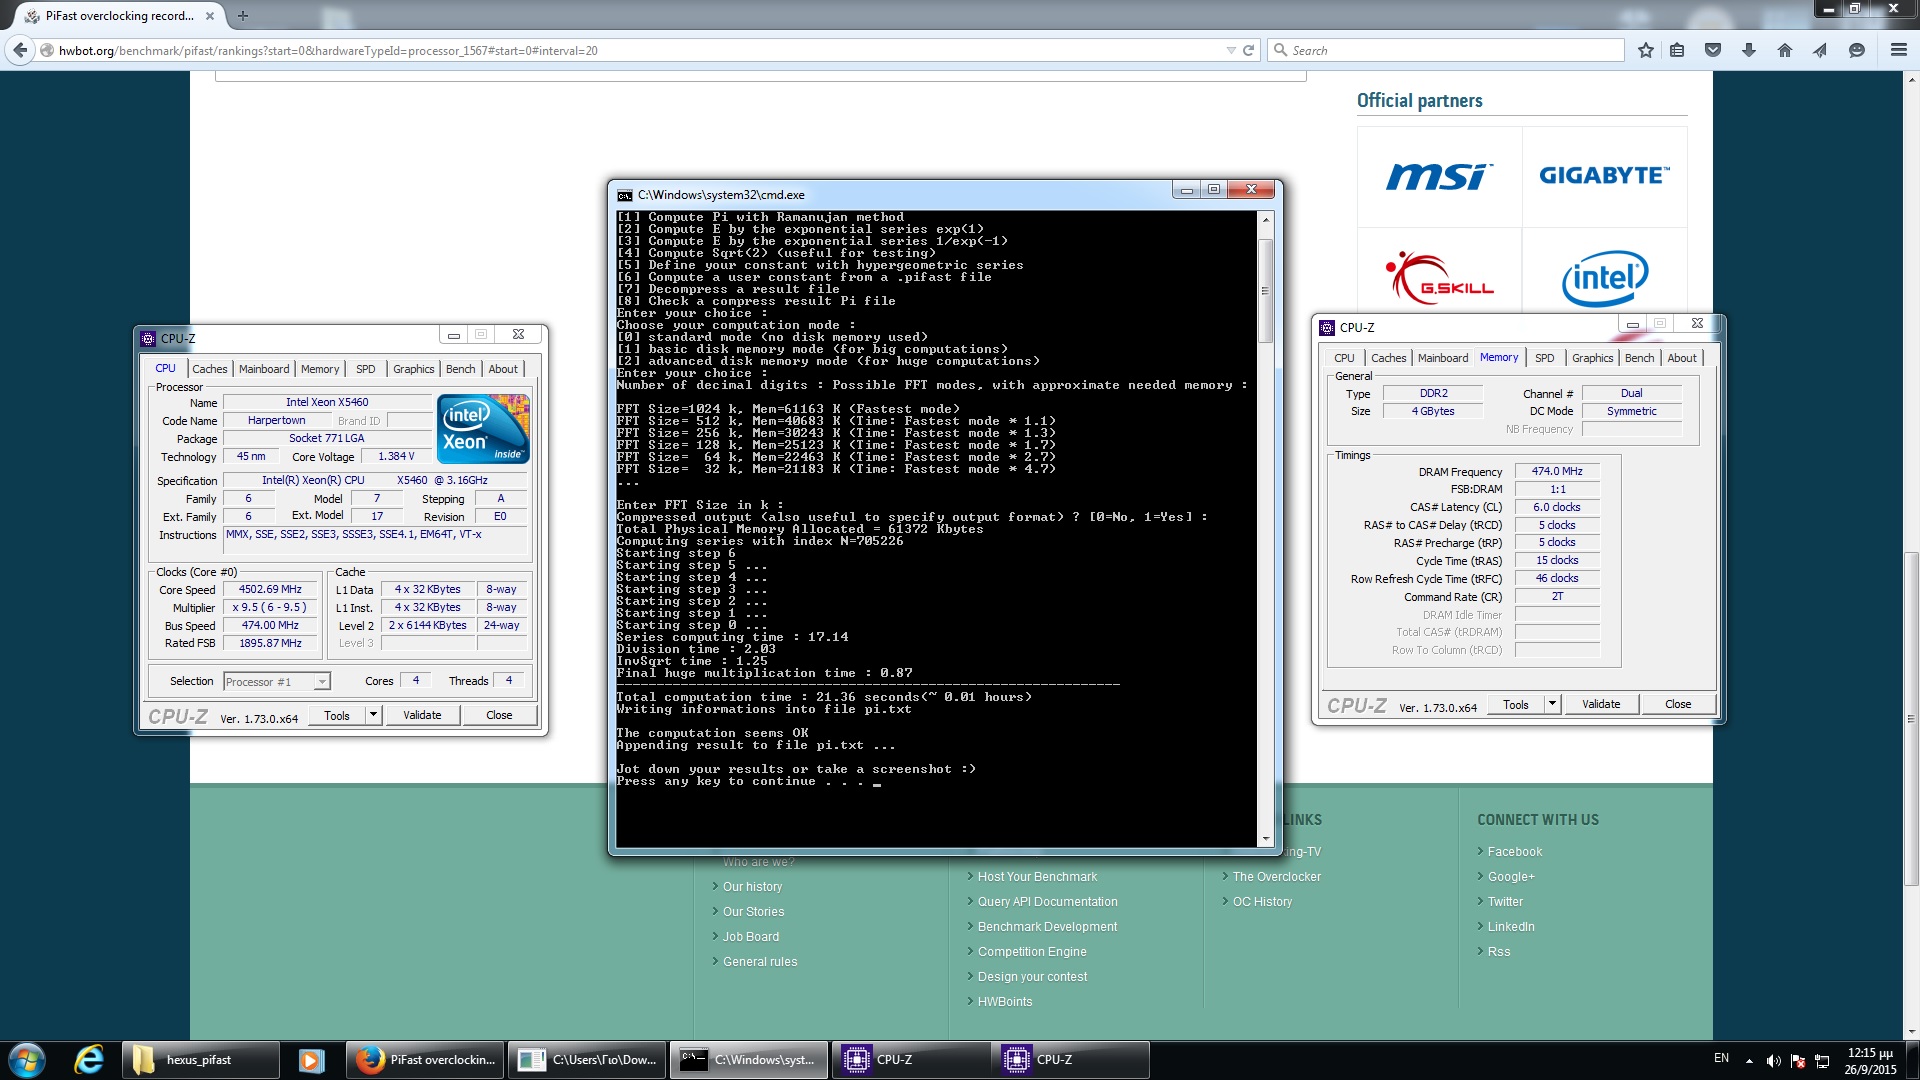The image size is (1920, 1080).
Task: Close the PiFast overclocking records tab
Action: point(209,15)
